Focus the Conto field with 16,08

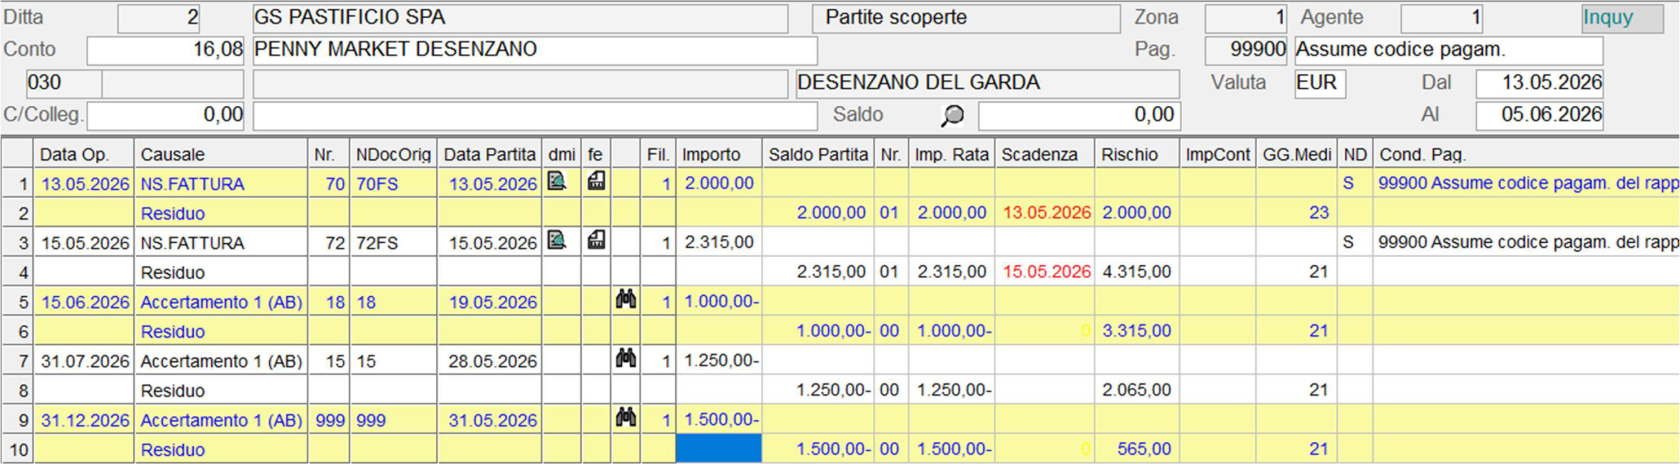[x=166, y=50]
